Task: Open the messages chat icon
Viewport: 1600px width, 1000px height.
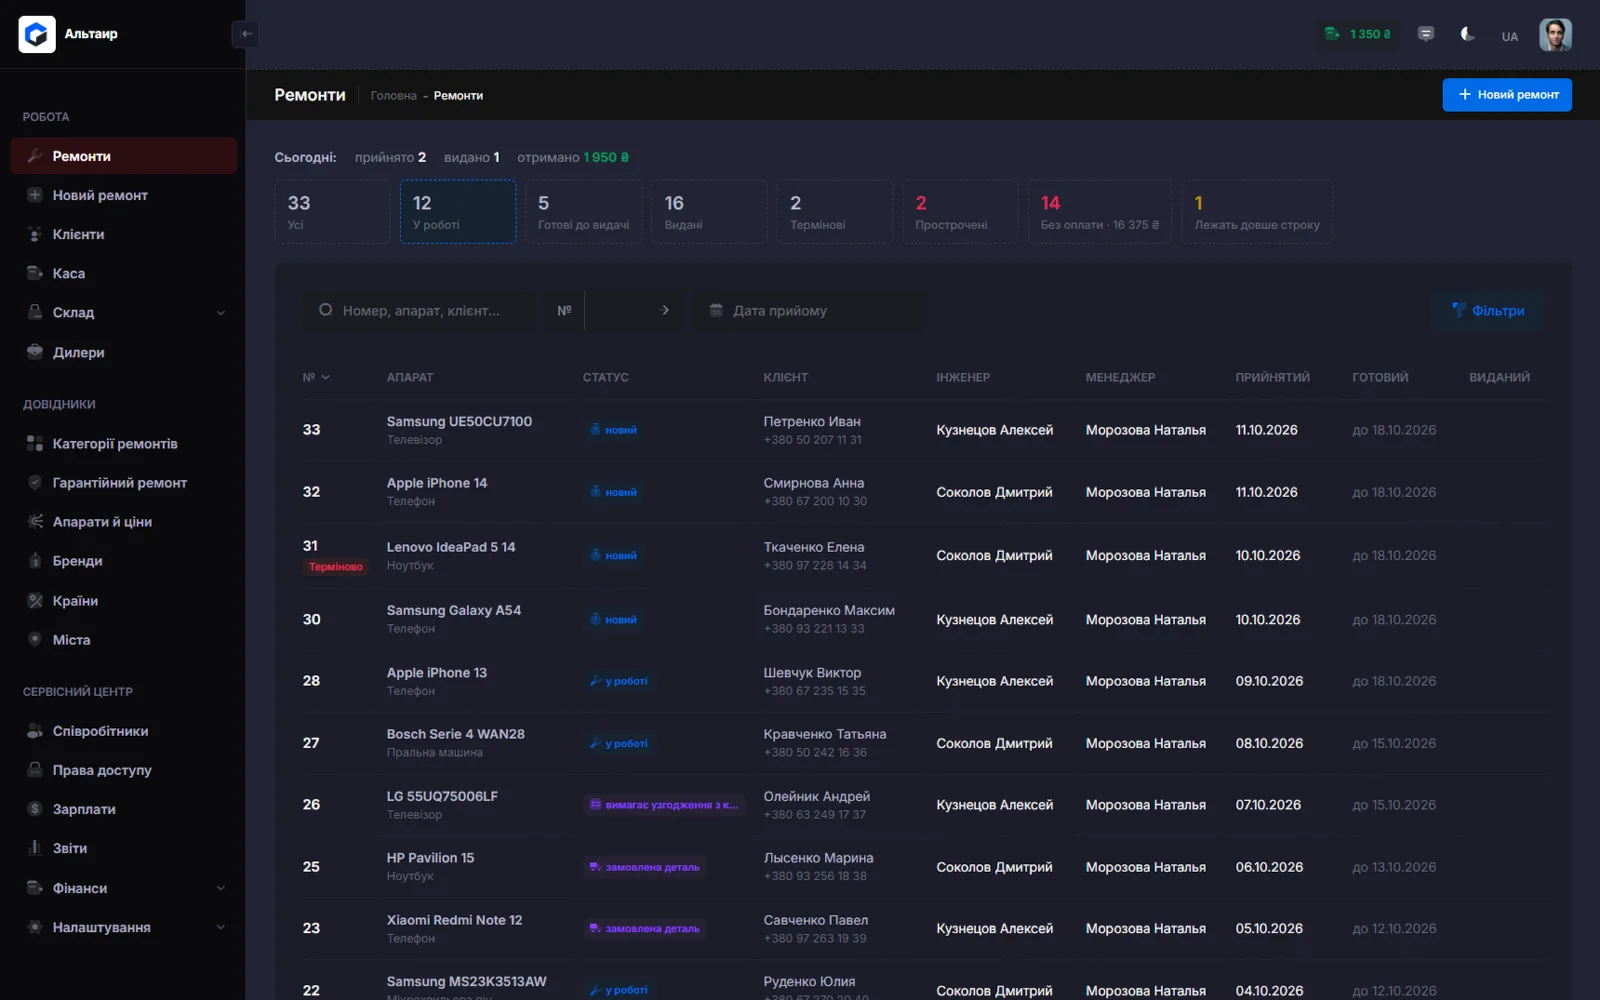Action: [1426, 34]
